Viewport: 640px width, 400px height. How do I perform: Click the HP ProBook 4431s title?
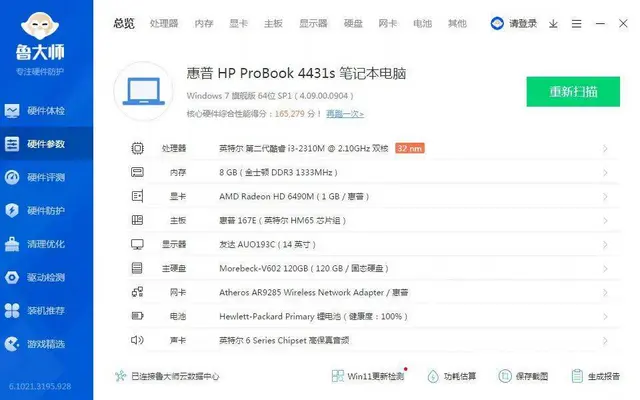click(x=296, y=73)
